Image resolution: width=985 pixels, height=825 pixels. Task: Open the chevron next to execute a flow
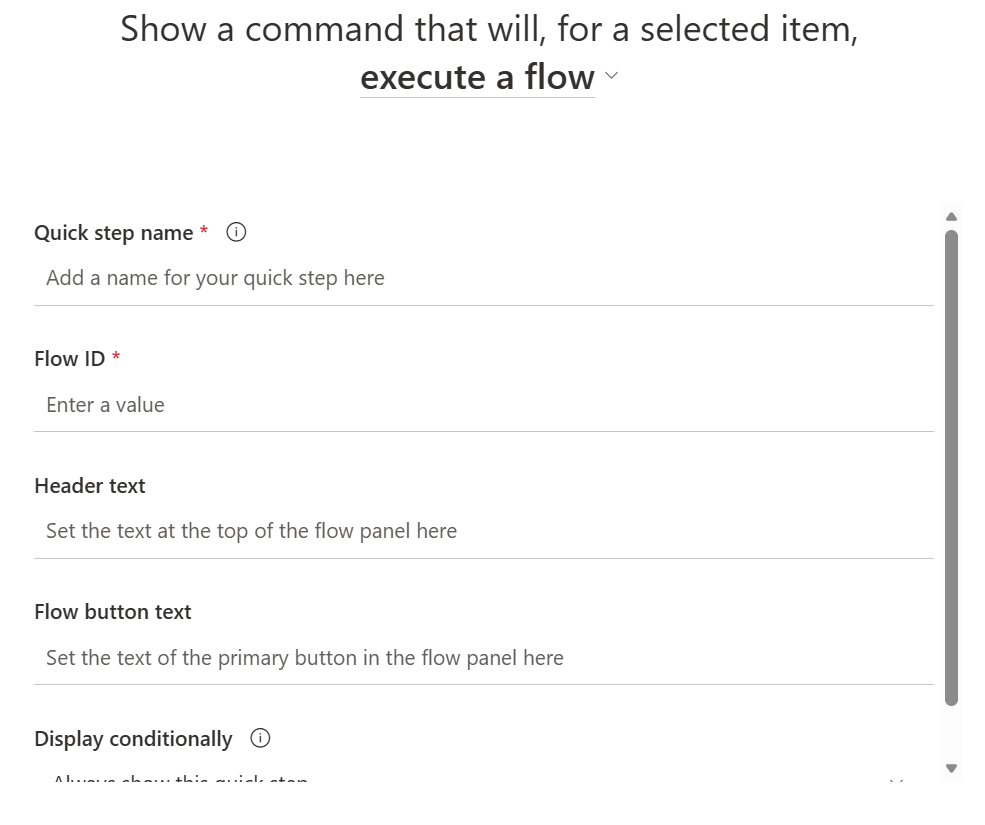click(612, 76)
